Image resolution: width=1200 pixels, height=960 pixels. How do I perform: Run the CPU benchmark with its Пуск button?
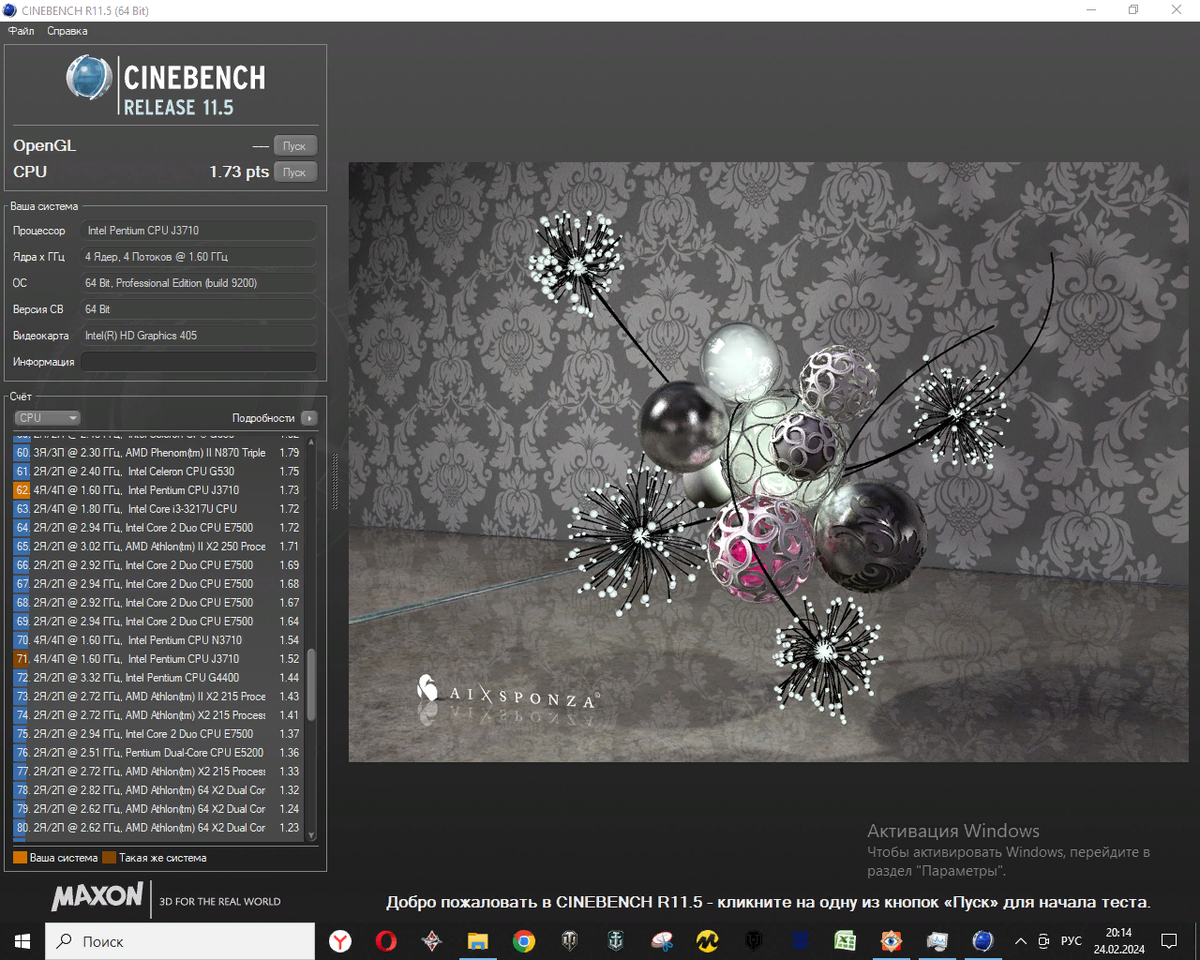(295, 172)
